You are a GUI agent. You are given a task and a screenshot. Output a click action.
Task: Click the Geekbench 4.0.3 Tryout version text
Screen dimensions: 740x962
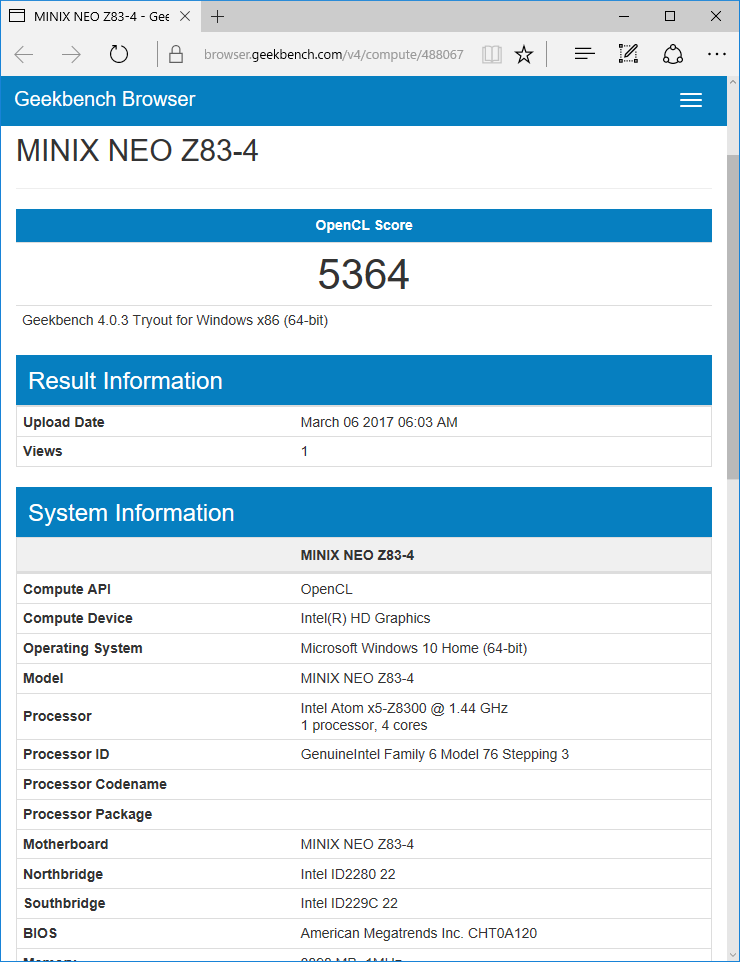point(175,320)
